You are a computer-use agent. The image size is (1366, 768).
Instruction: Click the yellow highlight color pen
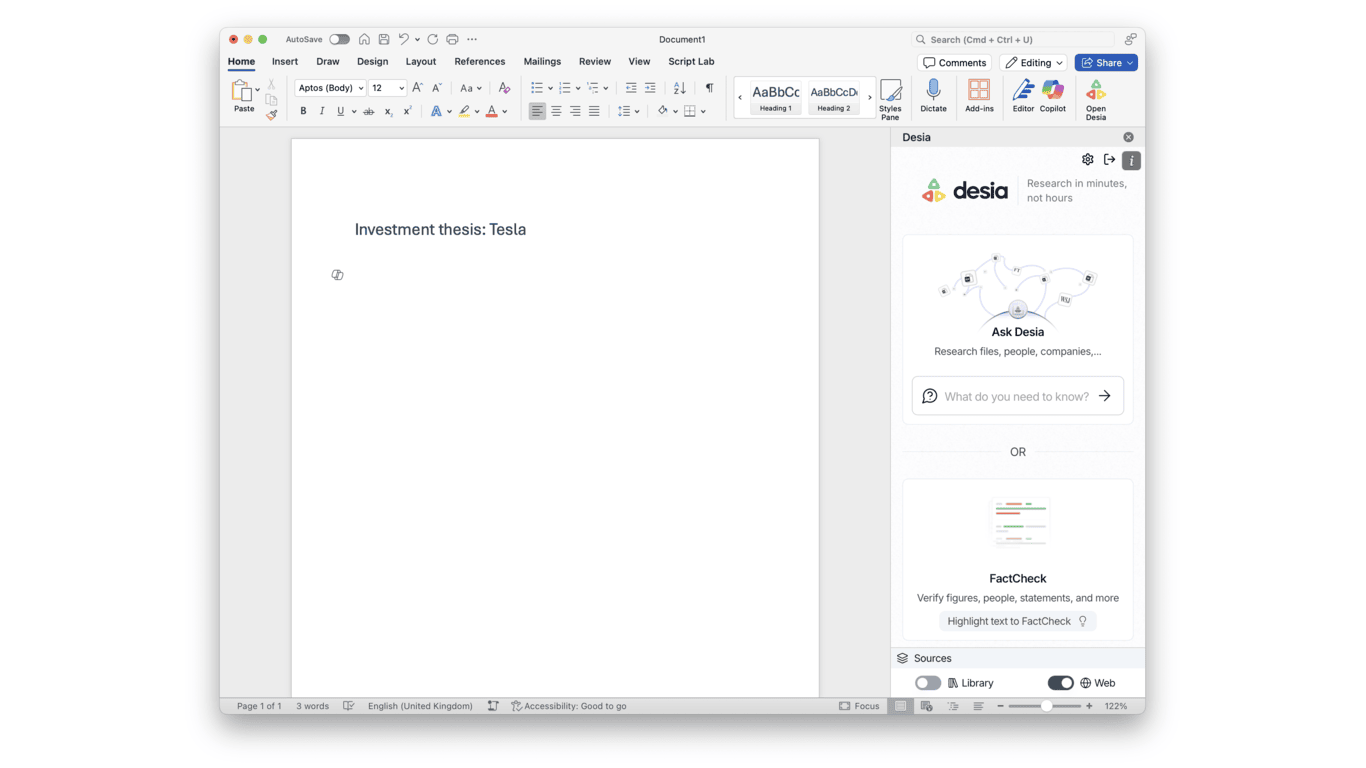coord(464,111)
